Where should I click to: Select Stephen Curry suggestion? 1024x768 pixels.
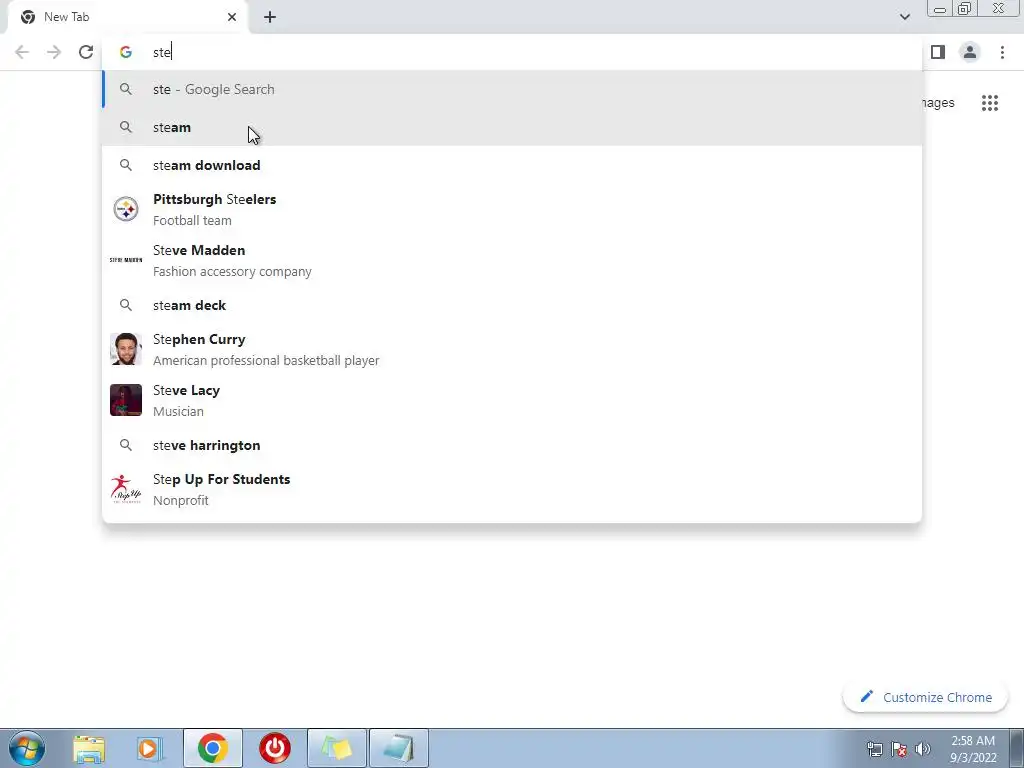pos(512,349)
